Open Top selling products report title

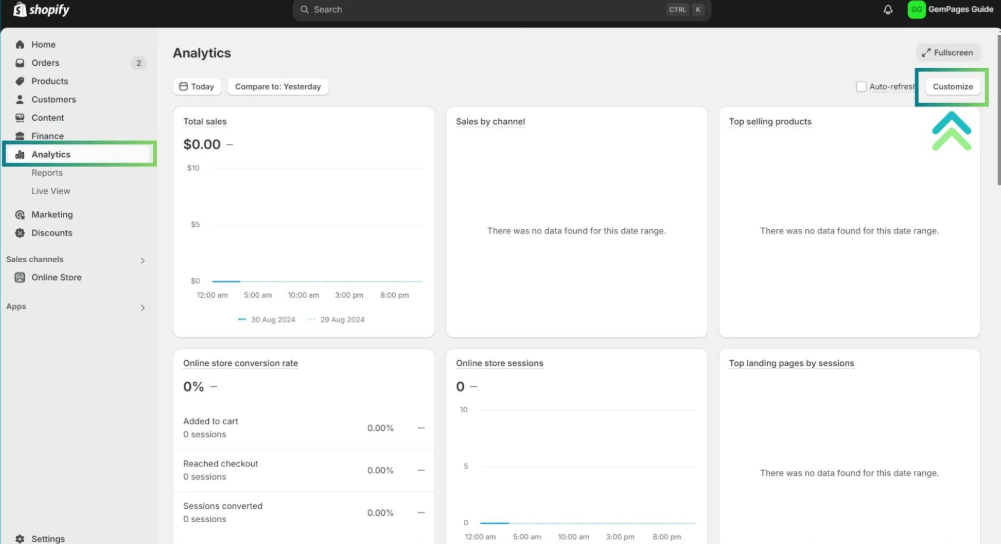pos(770,121)
